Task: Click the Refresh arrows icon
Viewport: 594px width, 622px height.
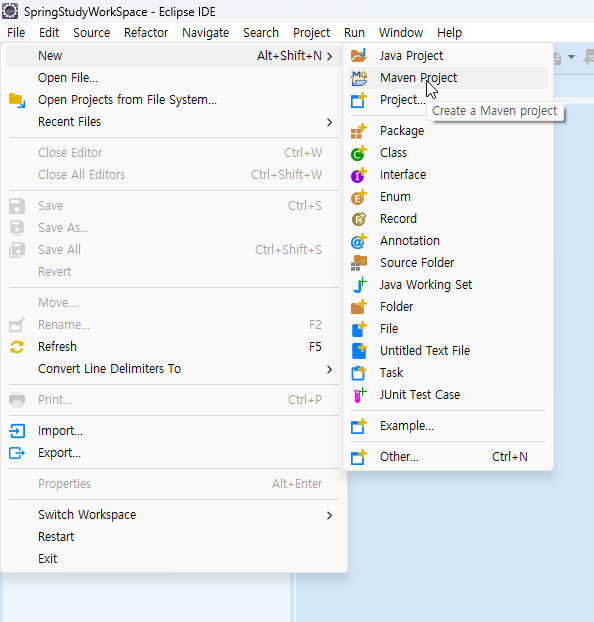Action: pos(17,347)
